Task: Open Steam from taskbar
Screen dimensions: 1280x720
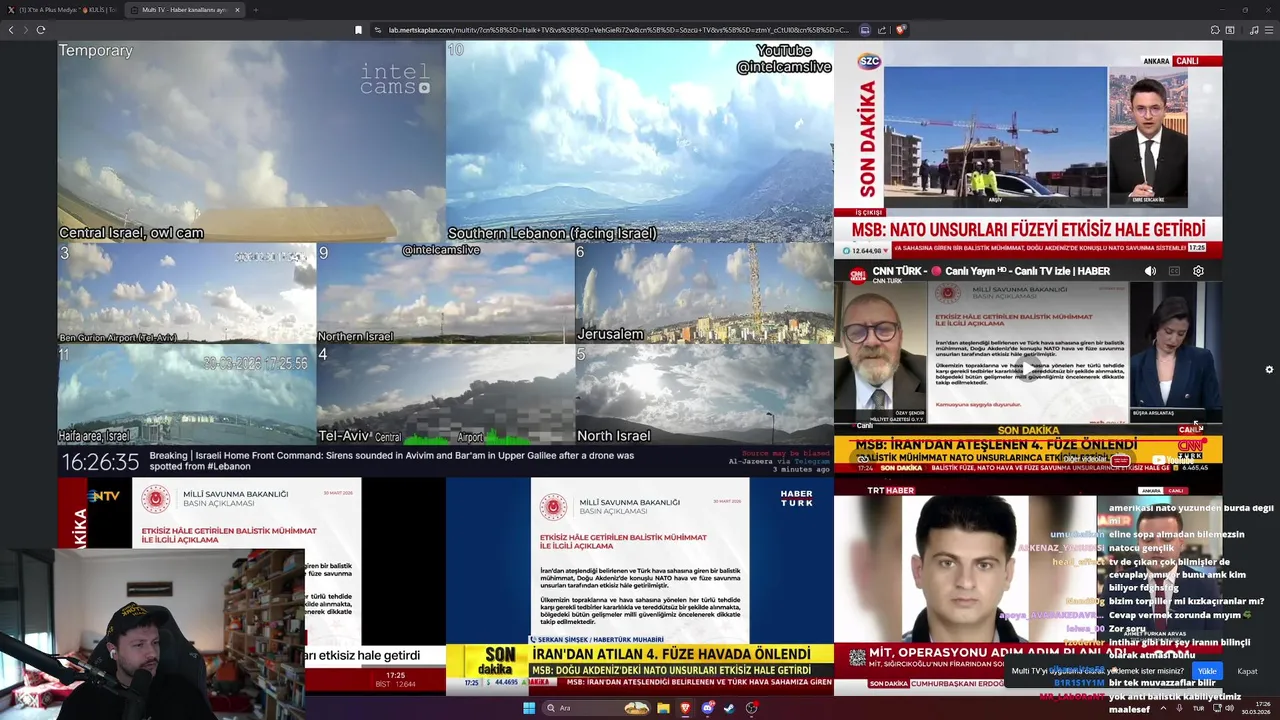Action: pyautogui.click(x=729, y=708)
